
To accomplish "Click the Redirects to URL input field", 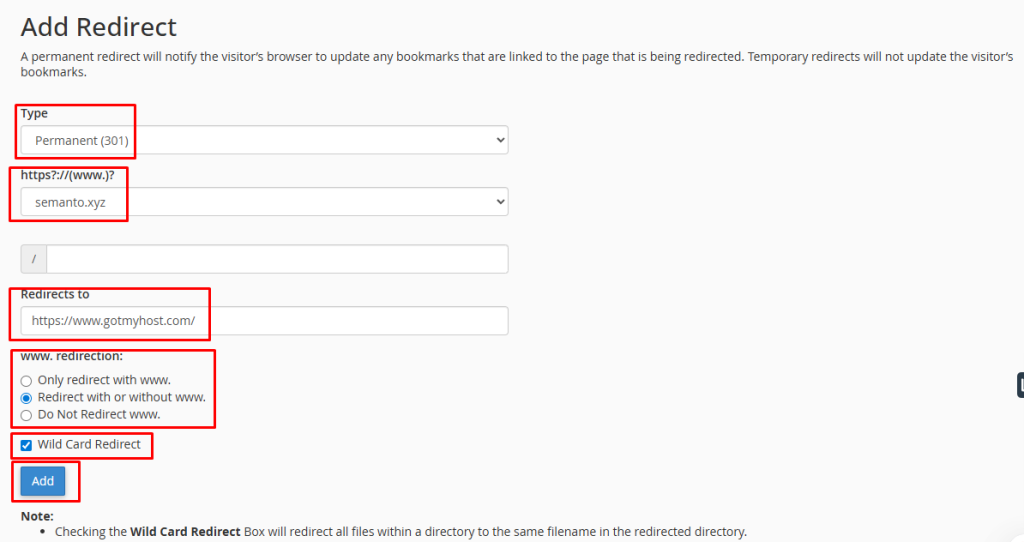I will (x=264, y=321).
